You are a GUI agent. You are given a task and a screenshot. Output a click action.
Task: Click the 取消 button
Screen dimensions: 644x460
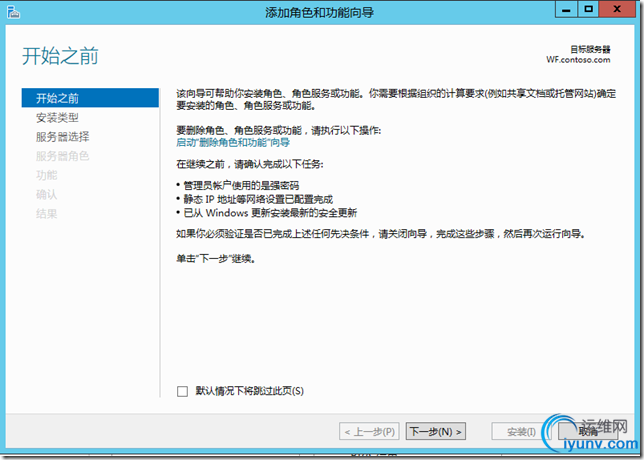tap(588, 432)
